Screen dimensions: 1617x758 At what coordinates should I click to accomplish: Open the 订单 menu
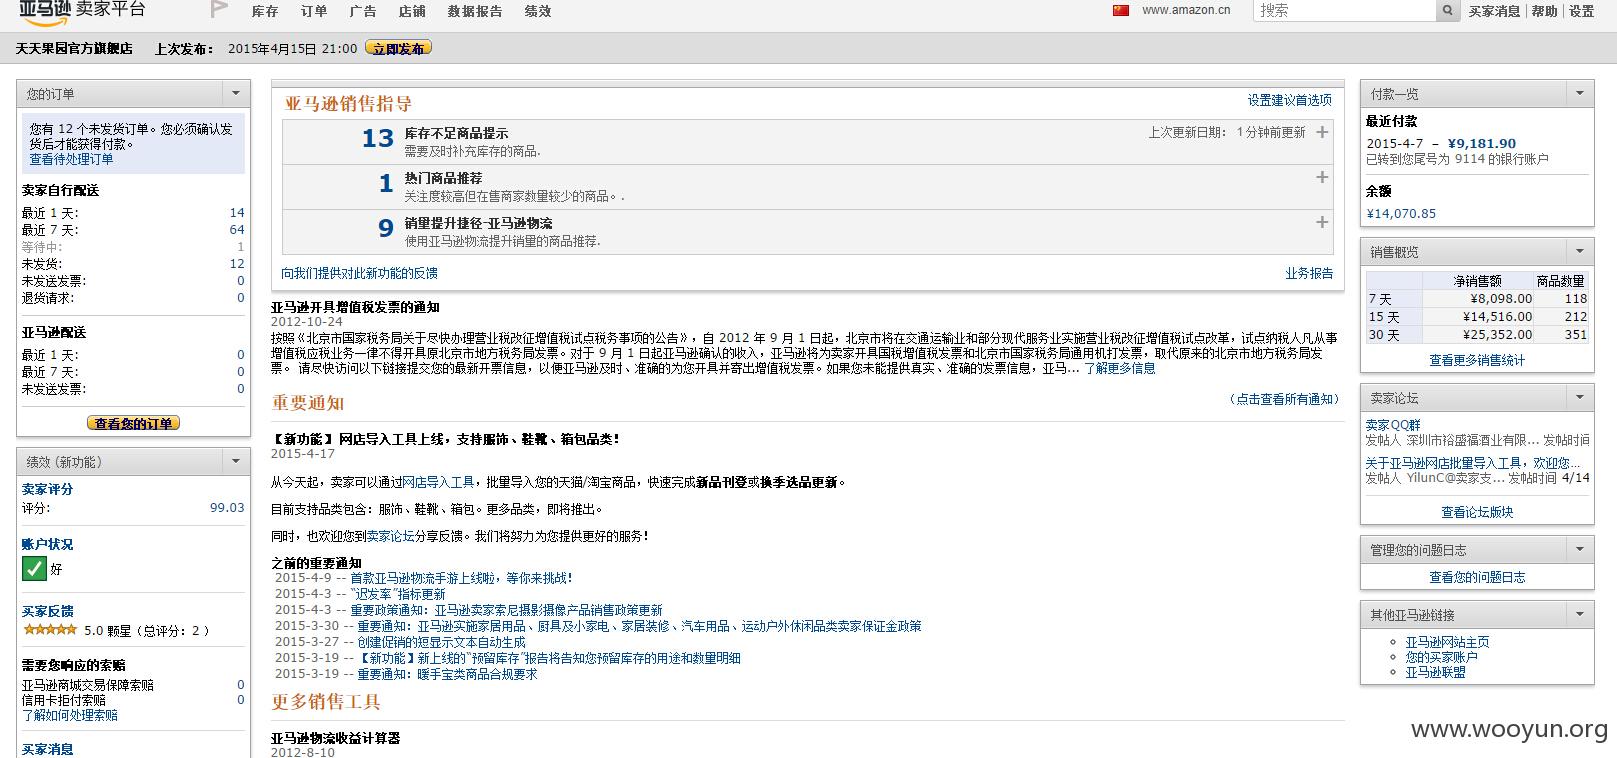pos(314,11)
